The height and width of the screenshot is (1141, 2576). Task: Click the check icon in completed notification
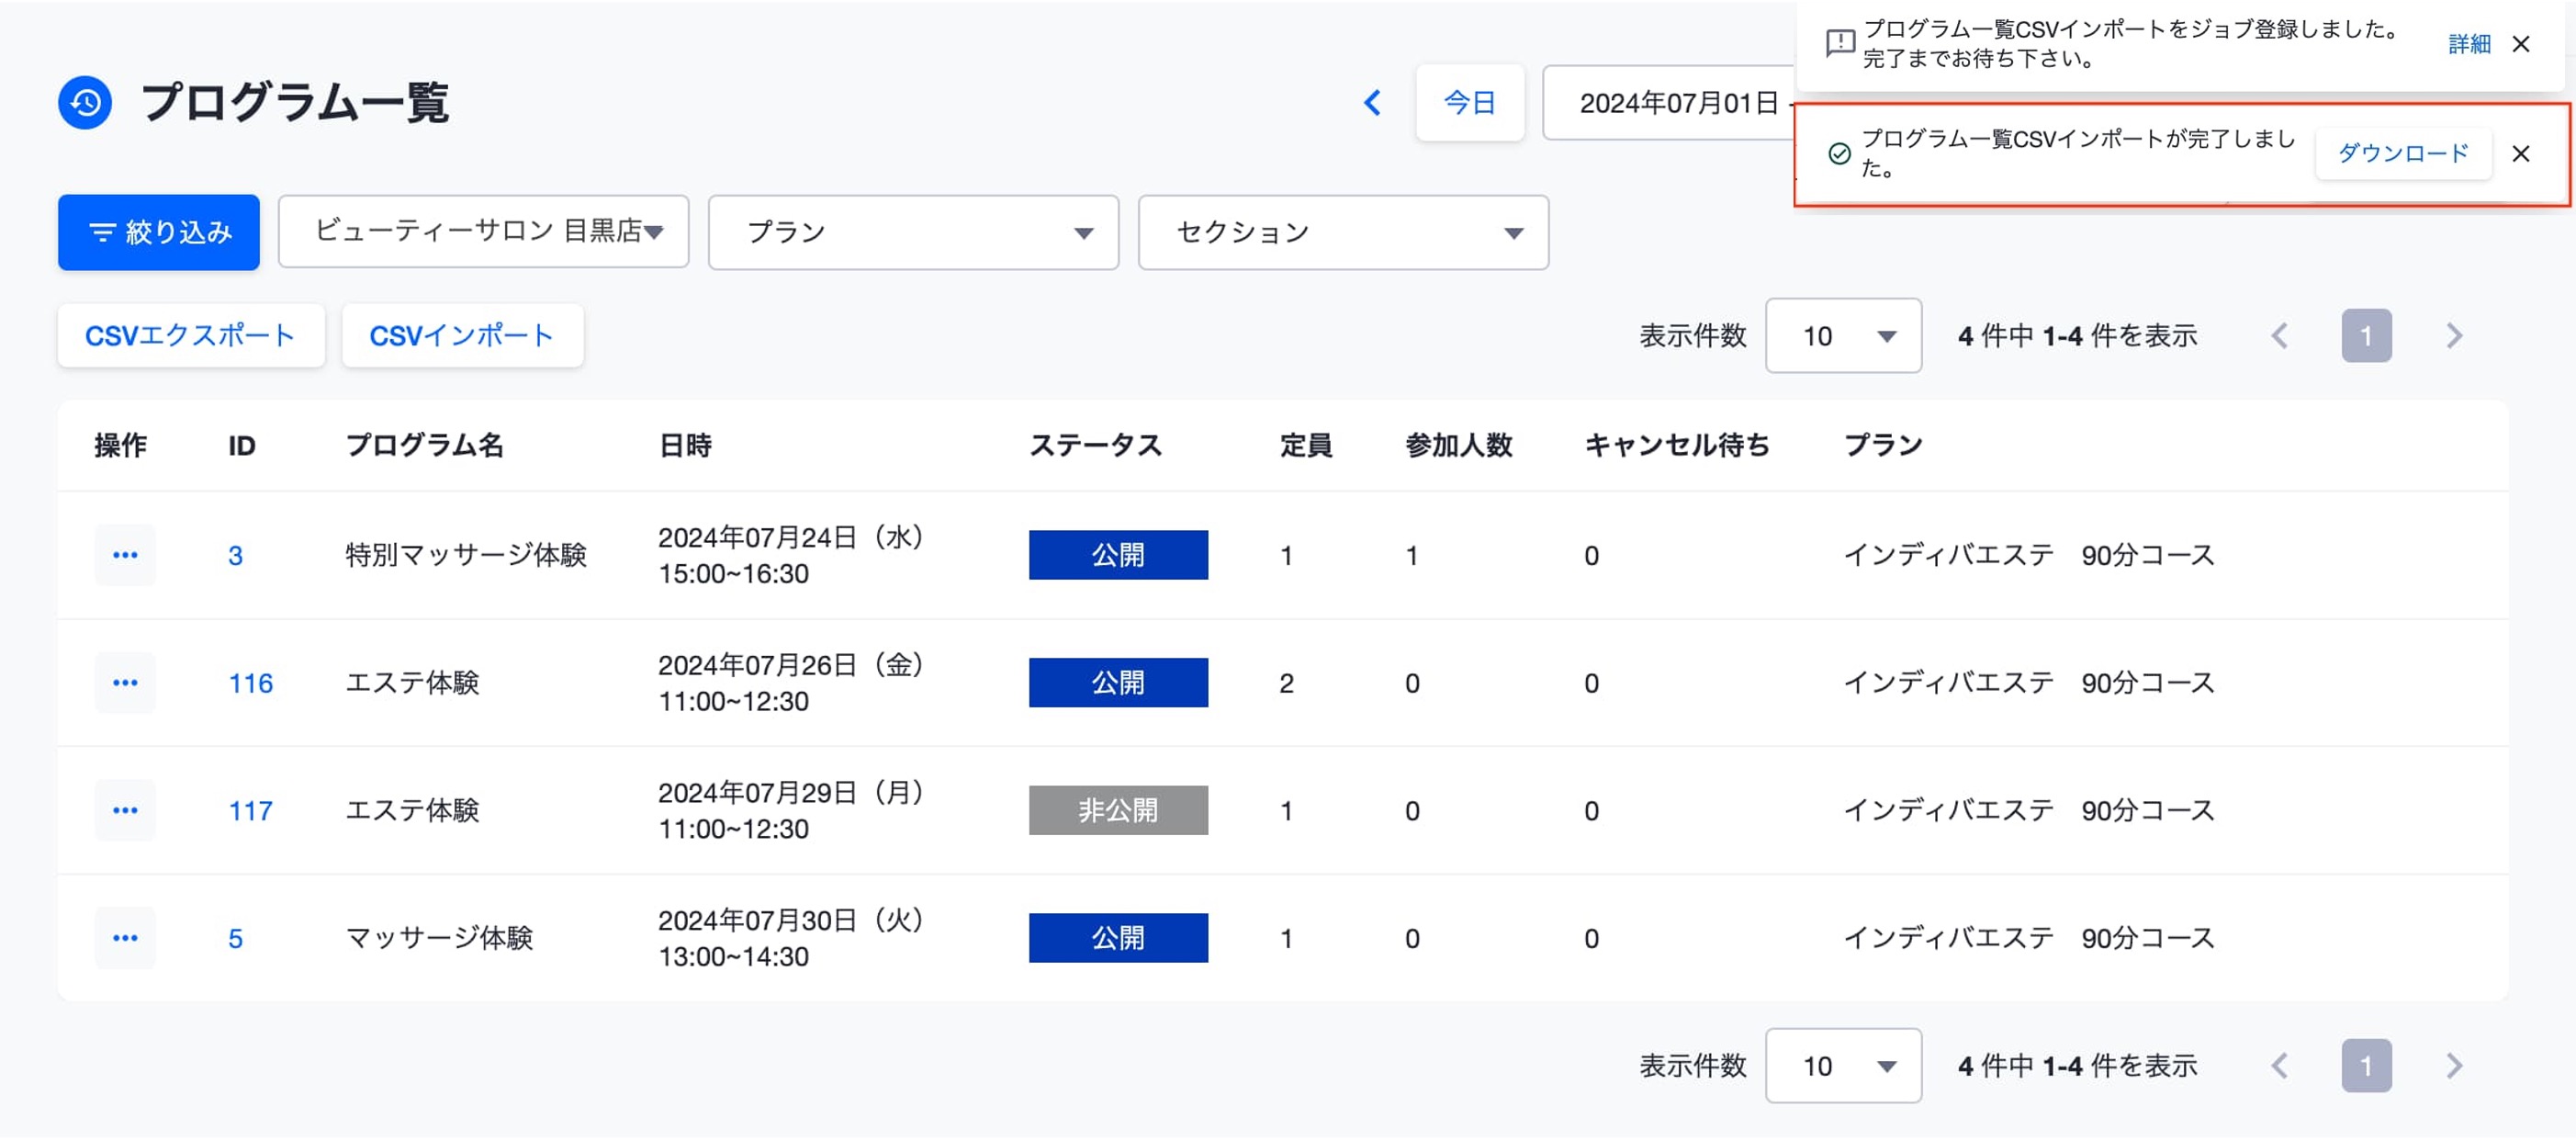tap(1839, 153)
